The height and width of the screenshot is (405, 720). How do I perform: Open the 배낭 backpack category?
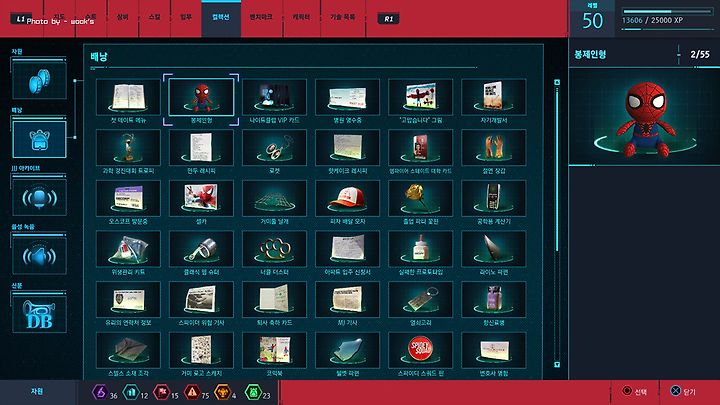[x=39, y=140]
